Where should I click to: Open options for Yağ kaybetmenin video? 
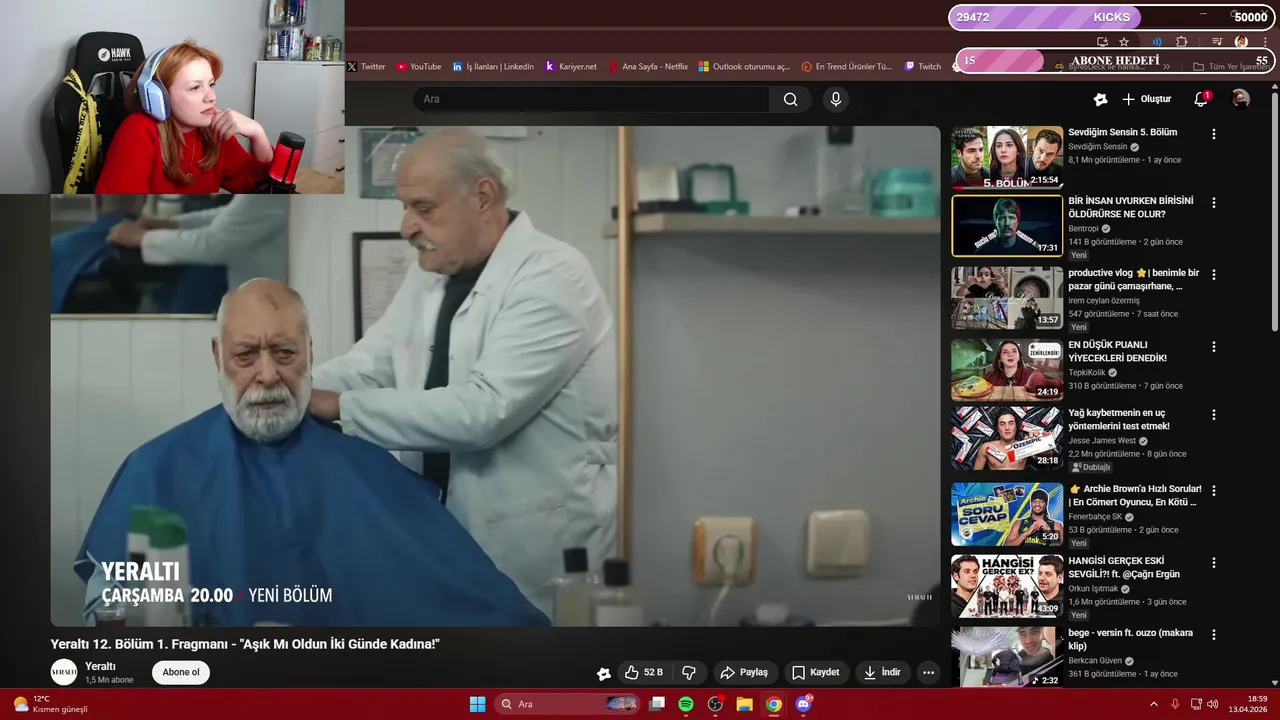pos(1214,414)
